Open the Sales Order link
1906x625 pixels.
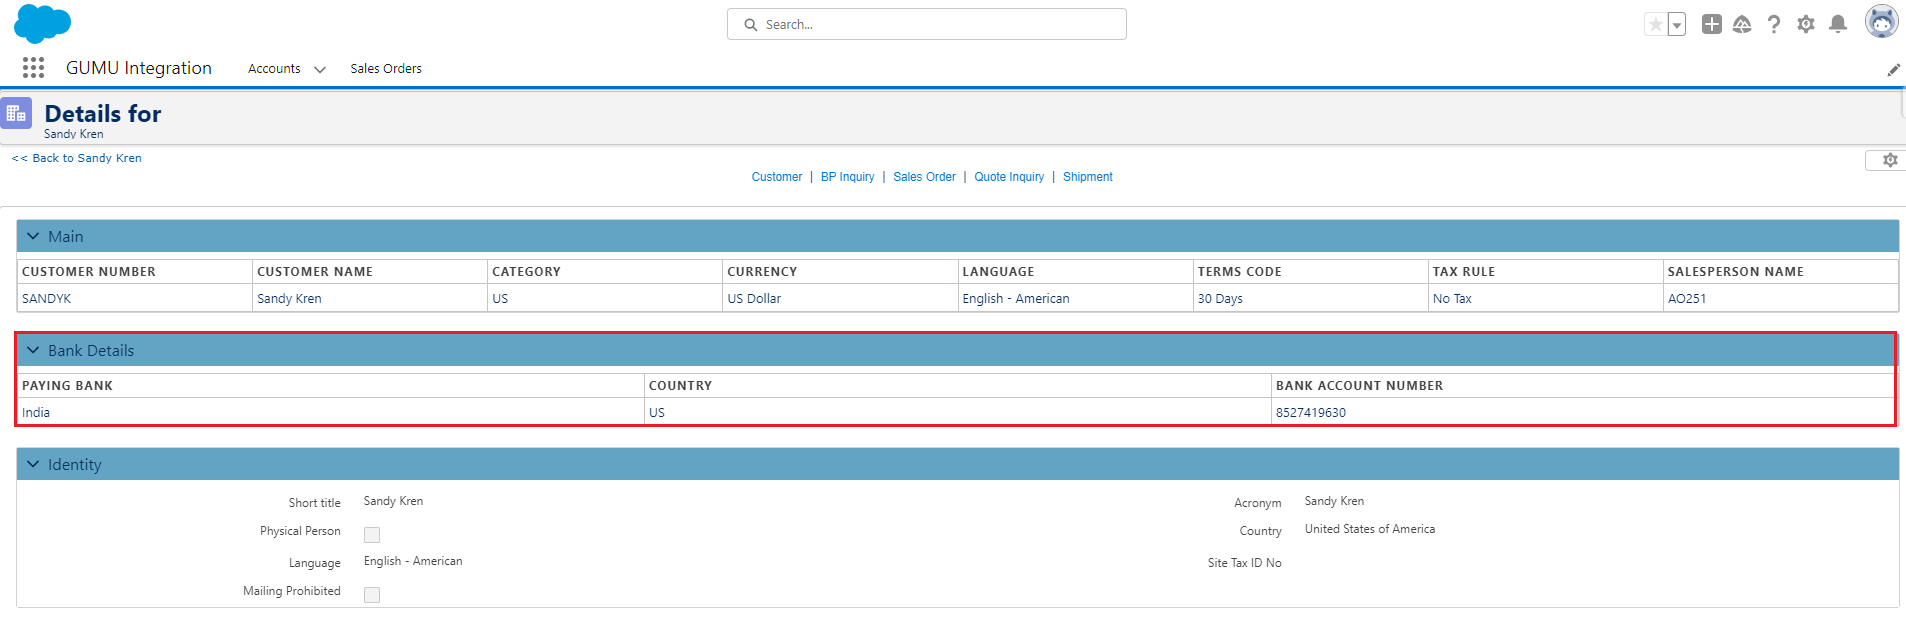pyautogui.click(x=924, y=177)
